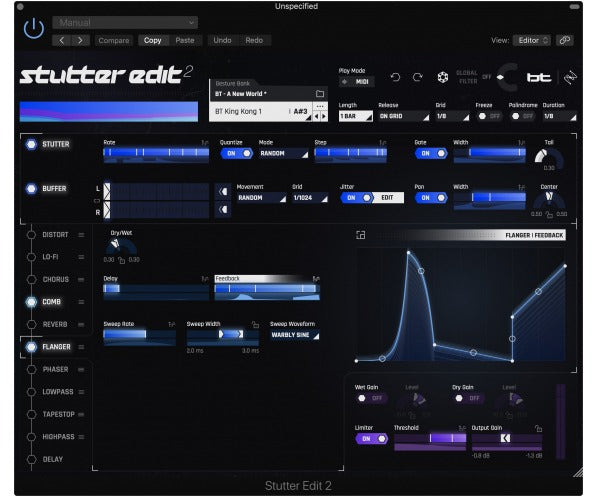
Task: Click the Flanger Sweep Rate slider
Action: coord(140,337)
